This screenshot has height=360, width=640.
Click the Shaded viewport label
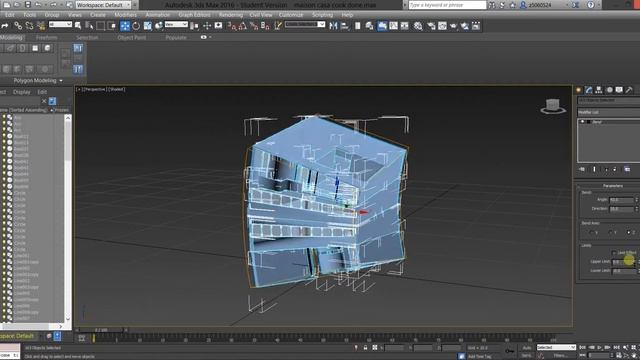tap(117, 89)
